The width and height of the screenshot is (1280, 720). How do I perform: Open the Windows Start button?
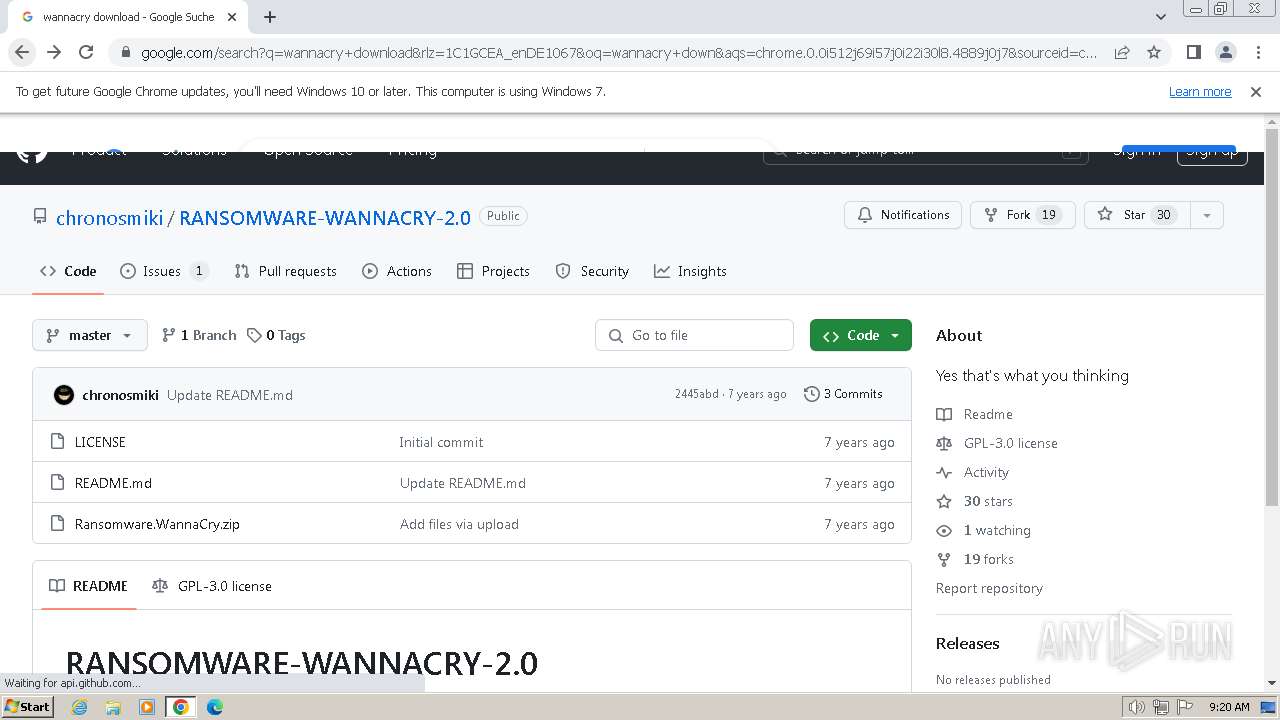point(27,706)
